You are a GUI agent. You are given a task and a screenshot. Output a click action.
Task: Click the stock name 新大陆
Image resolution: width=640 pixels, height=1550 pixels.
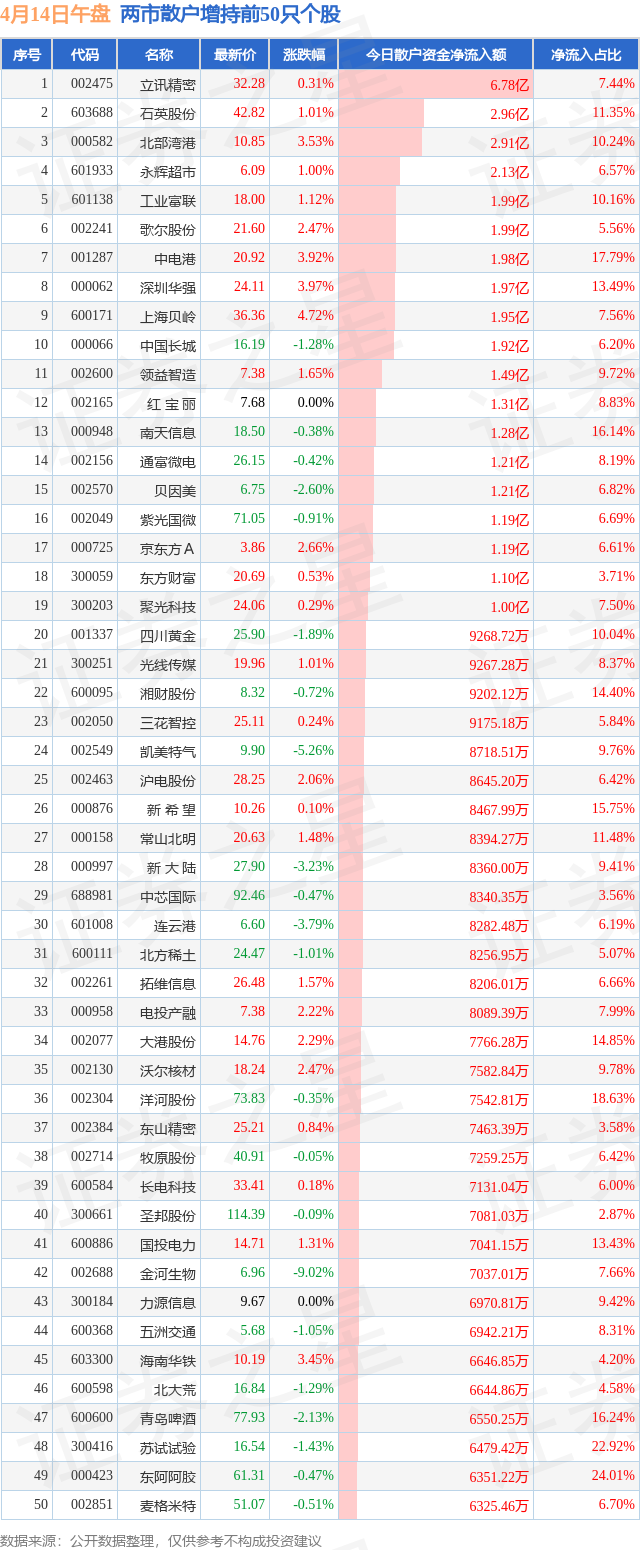tap(172, 868)
